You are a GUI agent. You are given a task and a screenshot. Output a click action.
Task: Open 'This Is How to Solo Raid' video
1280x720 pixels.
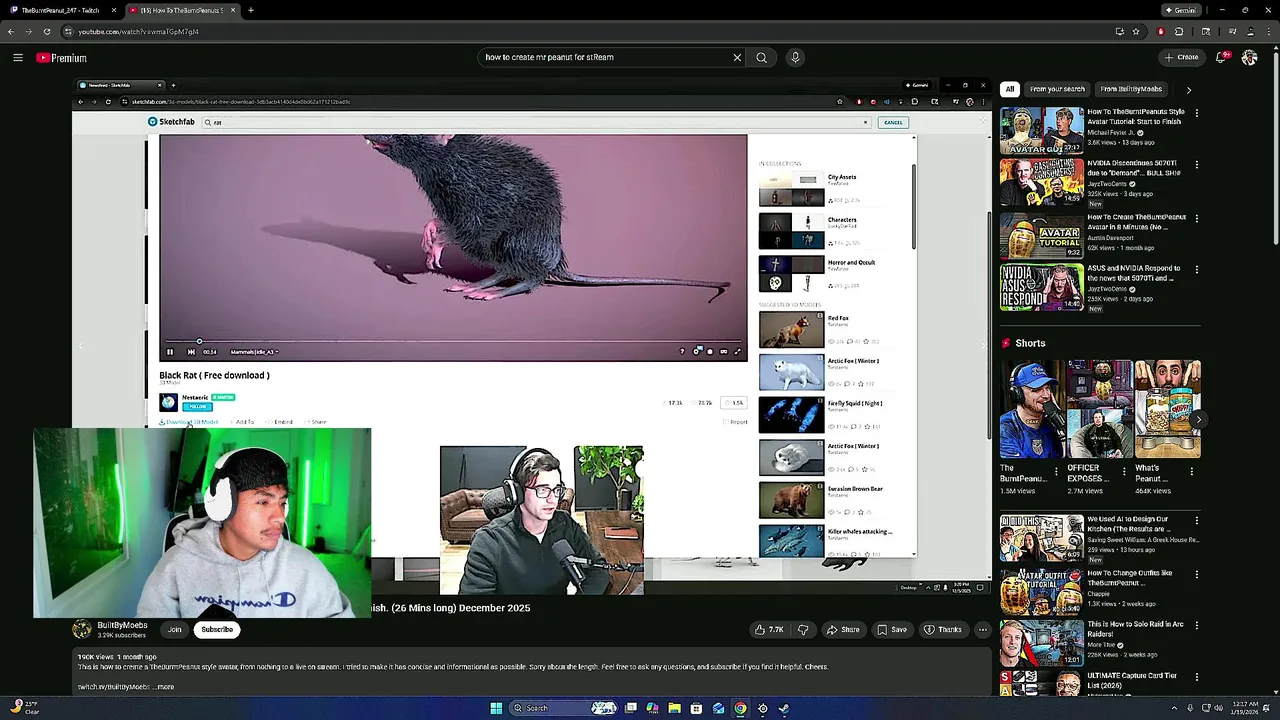coord(1041,643)
